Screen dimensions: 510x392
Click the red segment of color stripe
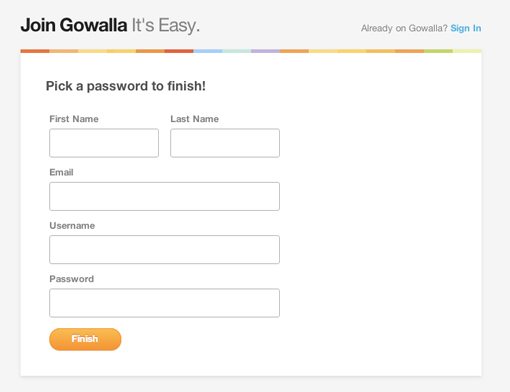(x=179, y=51)
